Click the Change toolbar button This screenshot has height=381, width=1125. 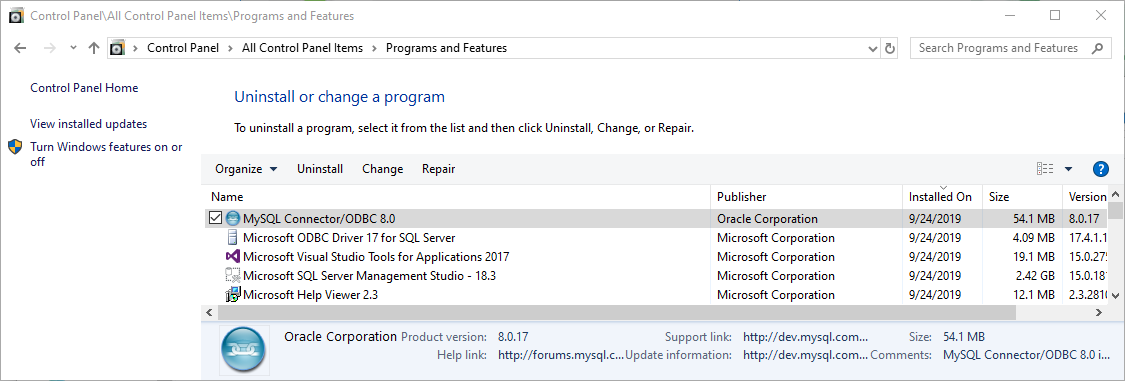click(382, 169)
